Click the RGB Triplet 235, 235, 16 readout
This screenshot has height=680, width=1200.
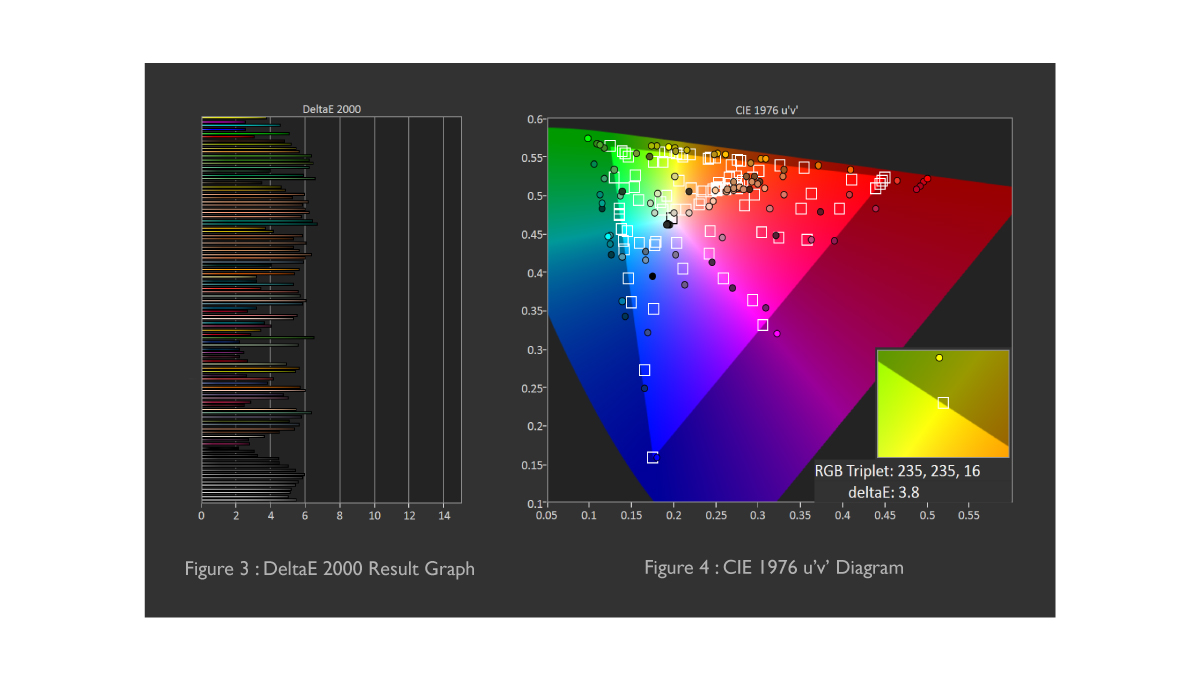click(x=898, y=471)
